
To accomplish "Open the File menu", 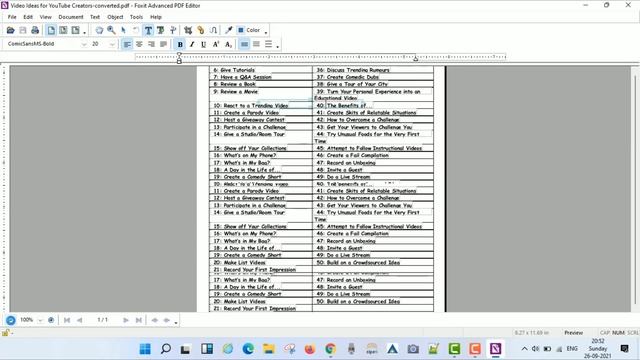I will (12, 17).
